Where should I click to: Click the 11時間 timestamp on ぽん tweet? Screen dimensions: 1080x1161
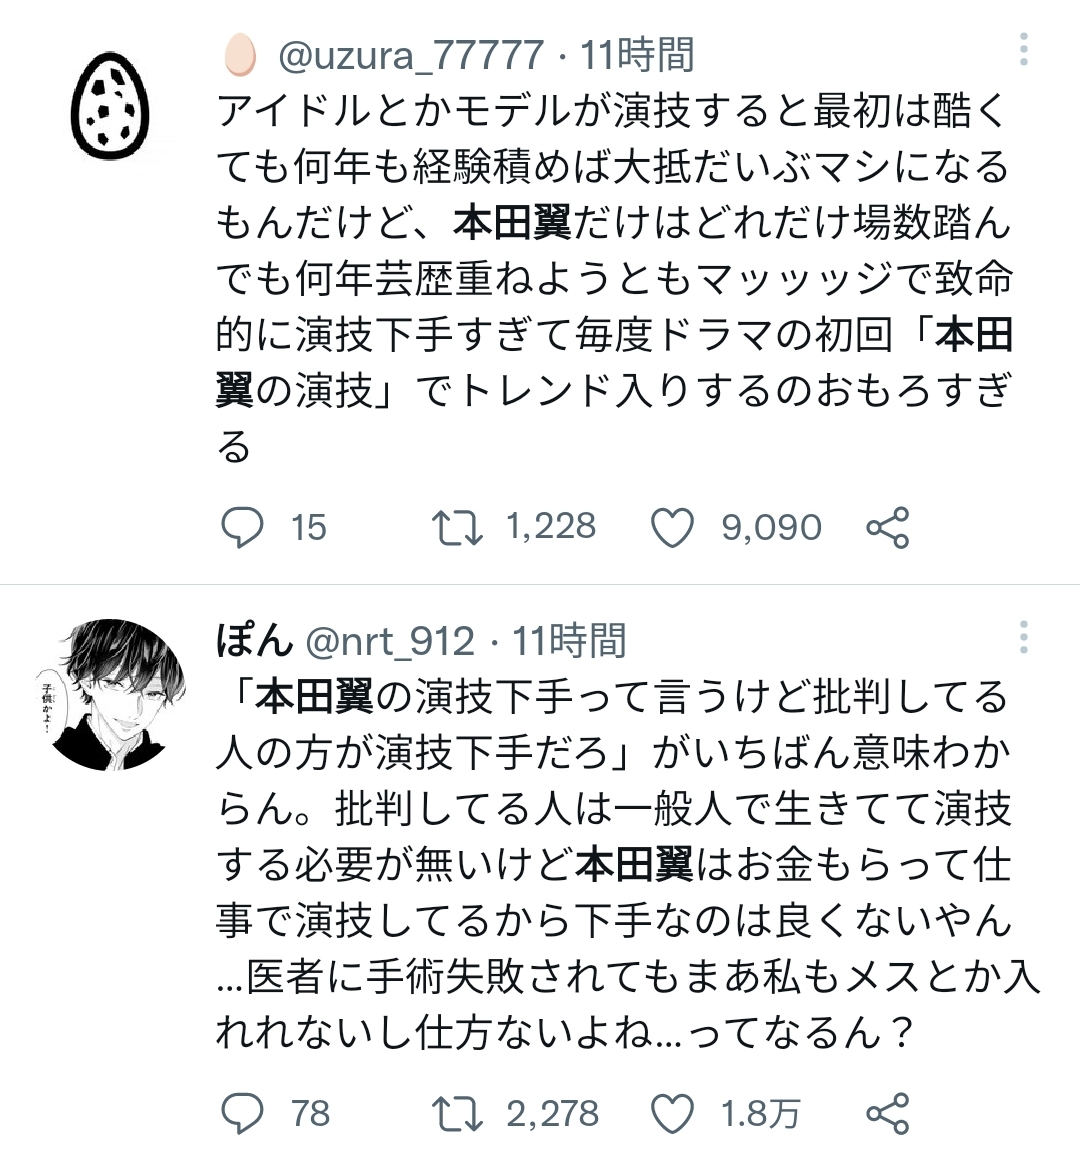click(569, 640)
